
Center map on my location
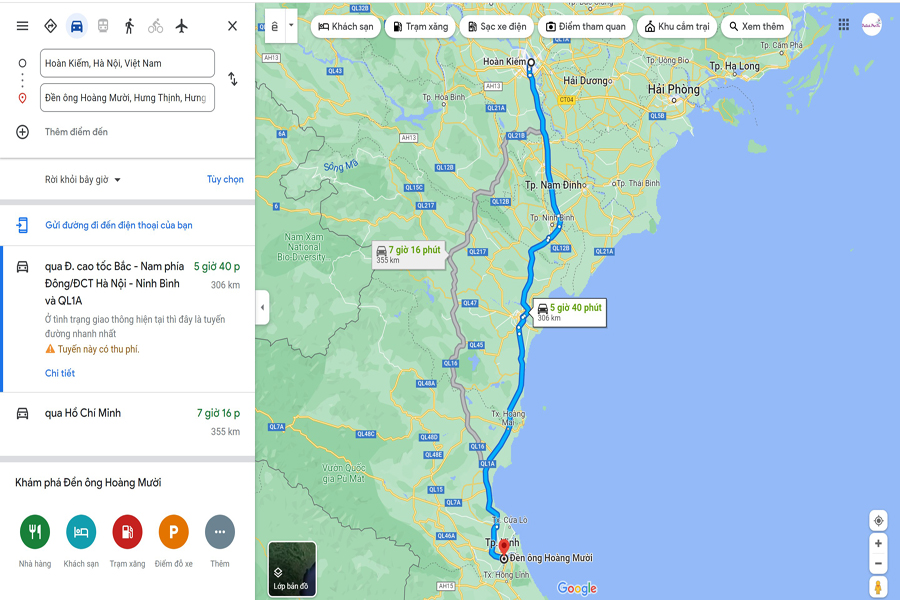click(878, 521)
